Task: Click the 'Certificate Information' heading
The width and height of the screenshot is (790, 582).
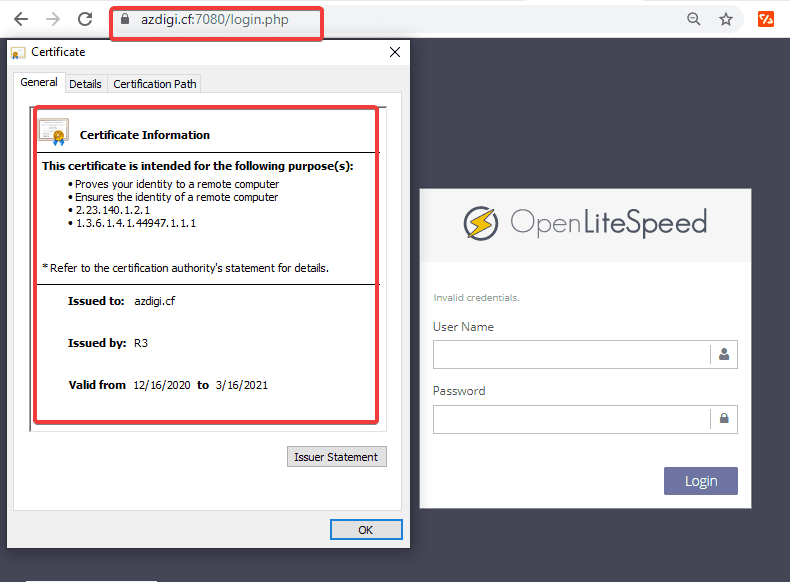Action: pyautogui.click(x=145, y=135)
